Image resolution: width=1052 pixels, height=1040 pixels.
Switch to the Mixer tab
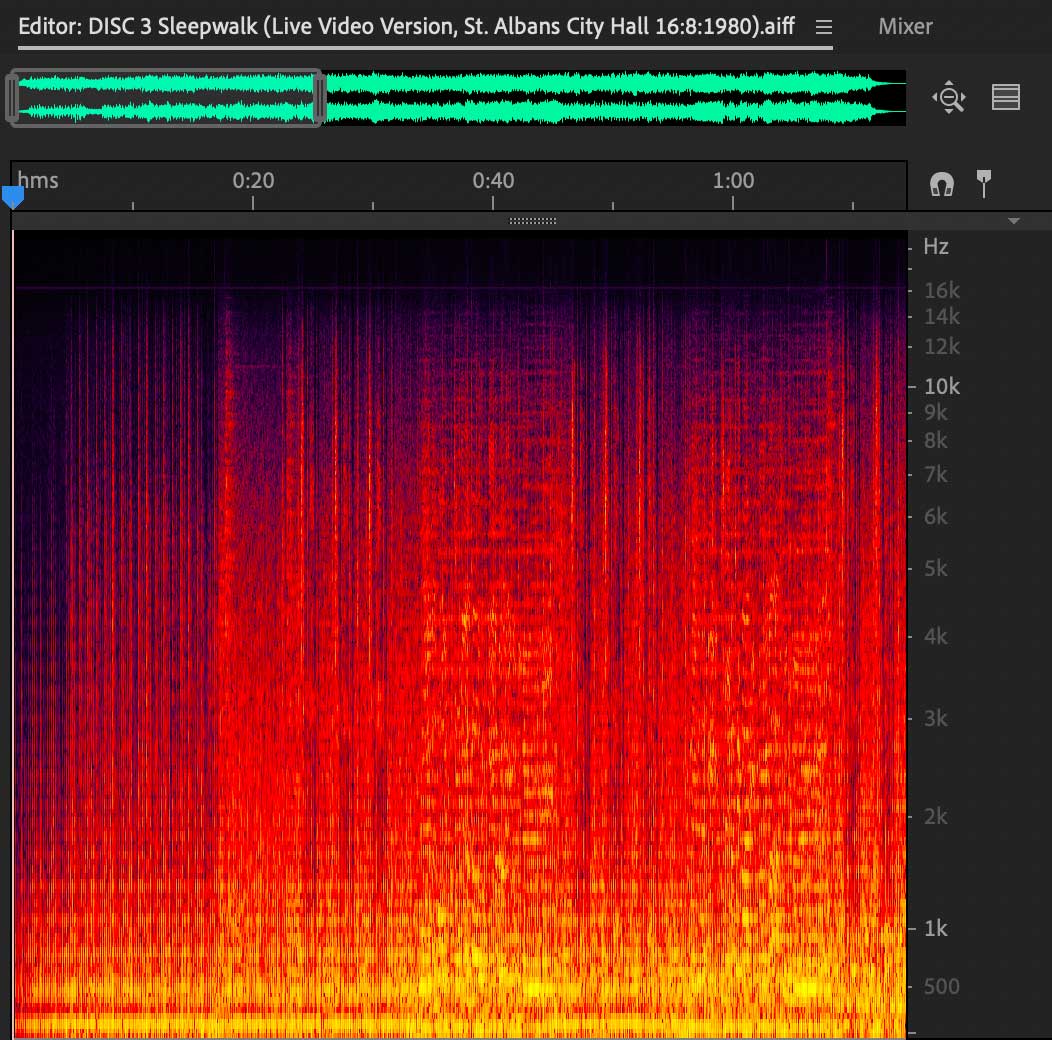(905, 26)
